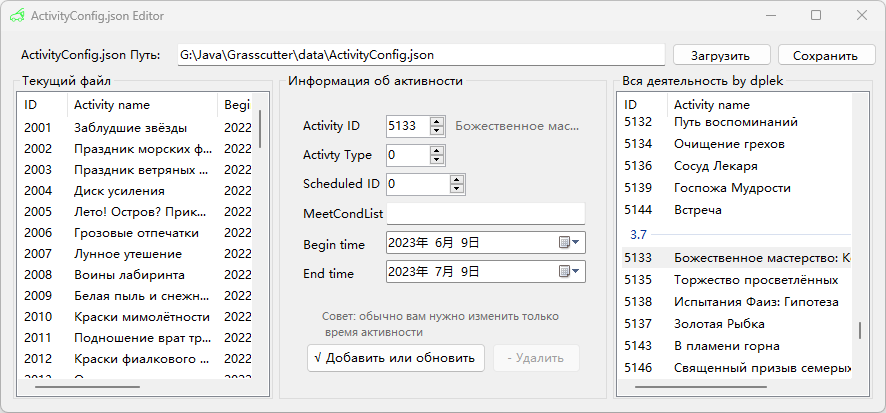Decrement Scheduled ID spinner down
886x413 pixels.
pyautogui.click(x=457, y=189)
